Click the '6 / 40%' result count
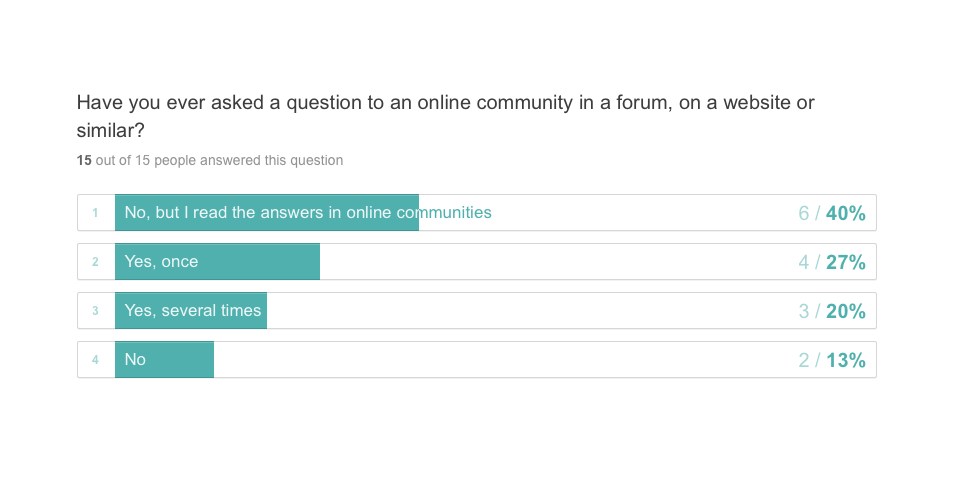 (832, 213)
